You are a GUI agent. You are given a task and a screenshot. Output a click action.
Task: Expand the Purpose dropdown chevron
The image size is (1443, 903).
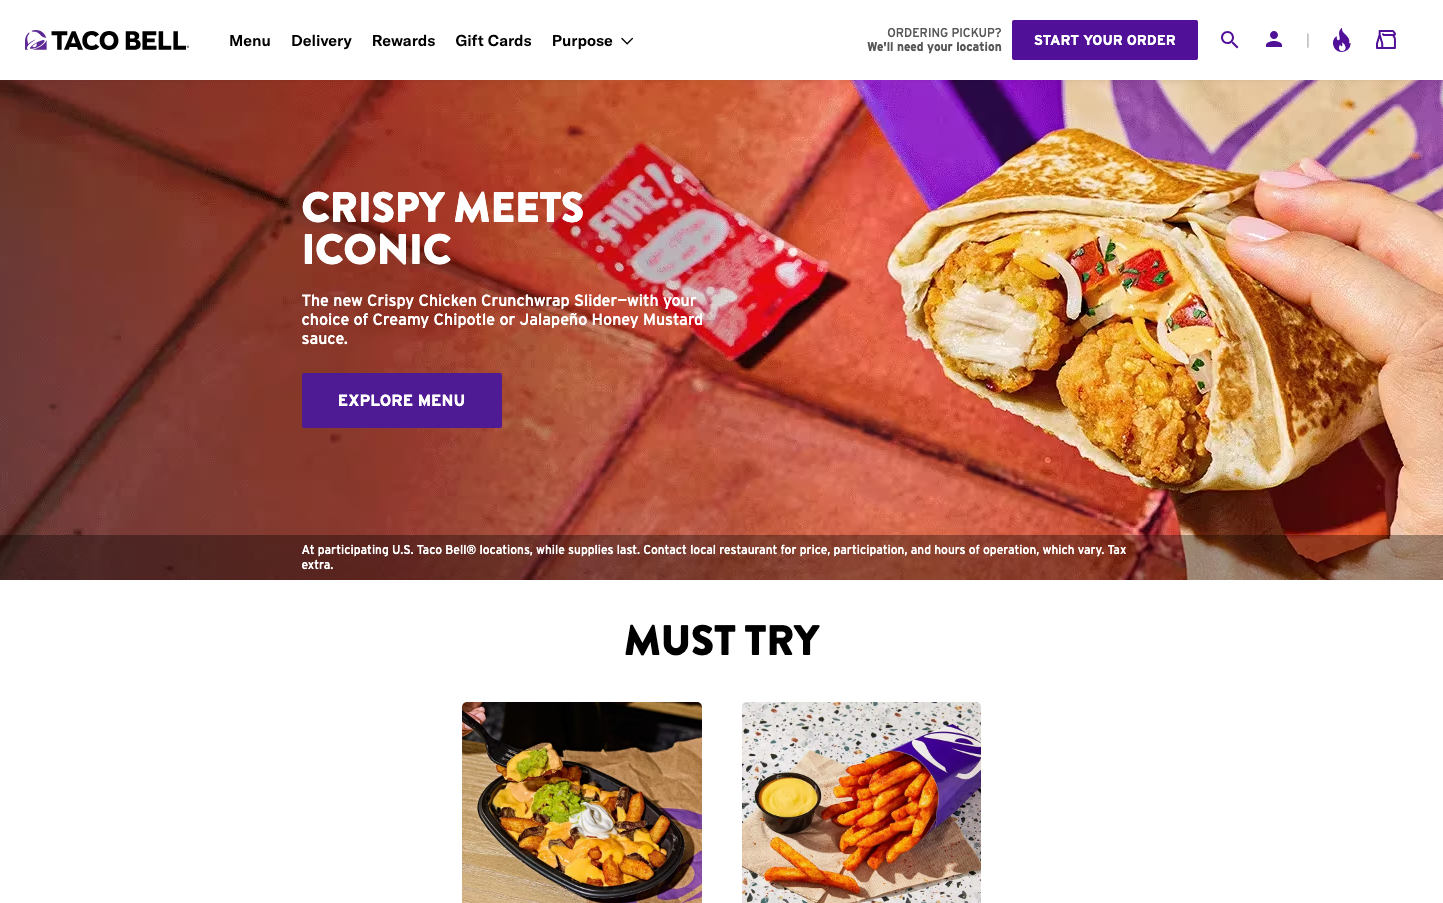[x=627, y=41]
